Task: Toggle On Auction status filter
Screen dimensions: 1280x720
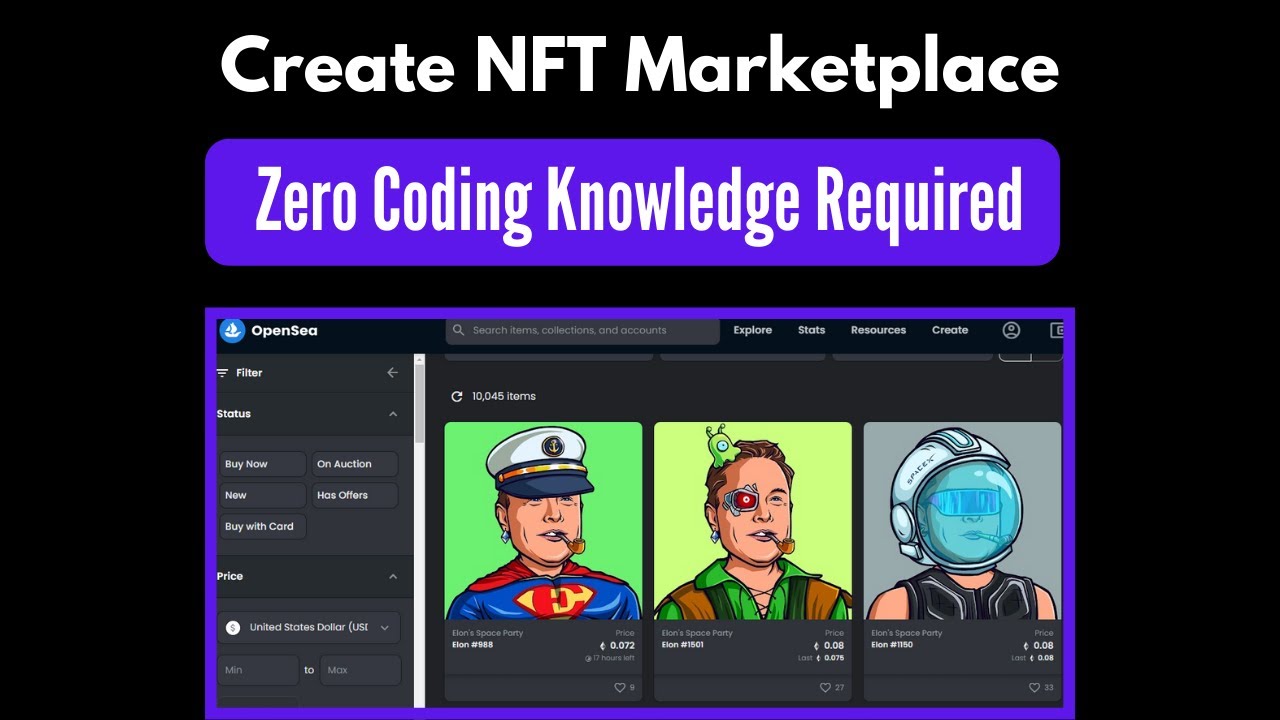Action: point(355,464)
